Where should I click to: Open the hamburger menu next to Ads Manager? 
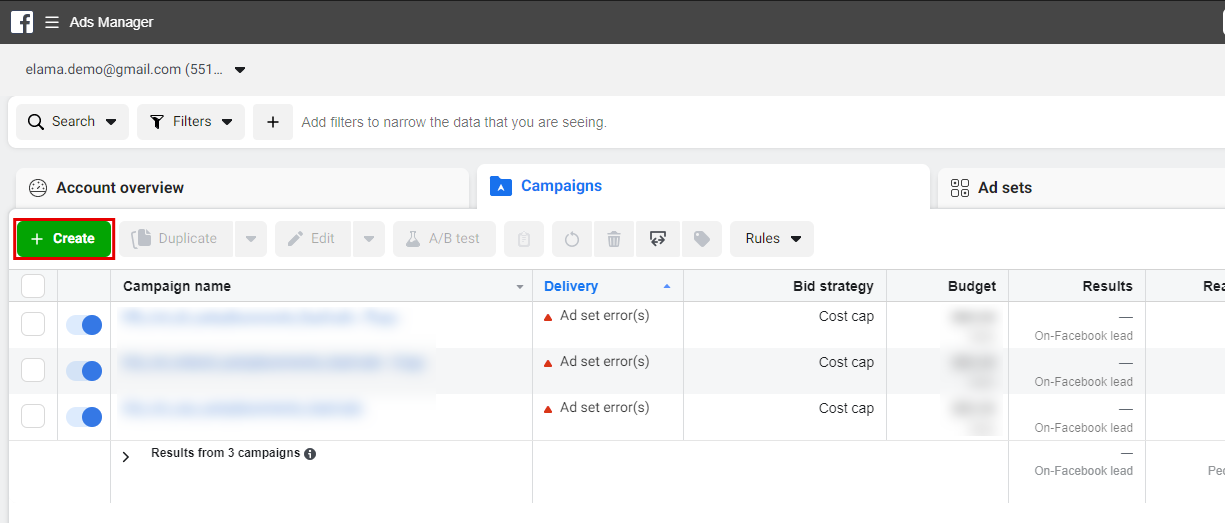point(52,22)
